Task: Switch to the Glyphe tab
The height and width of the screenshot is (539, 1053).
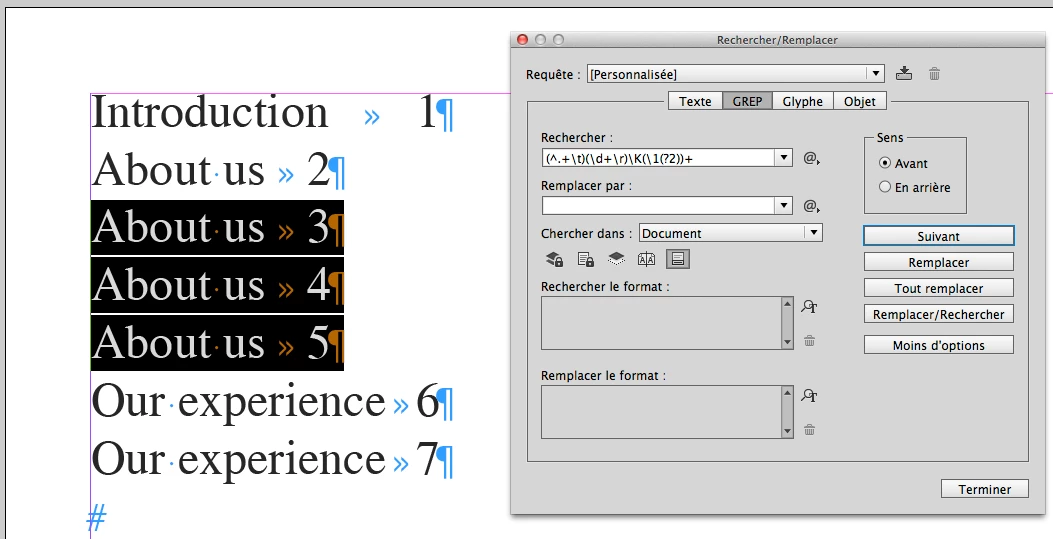Action: point(803,101)
